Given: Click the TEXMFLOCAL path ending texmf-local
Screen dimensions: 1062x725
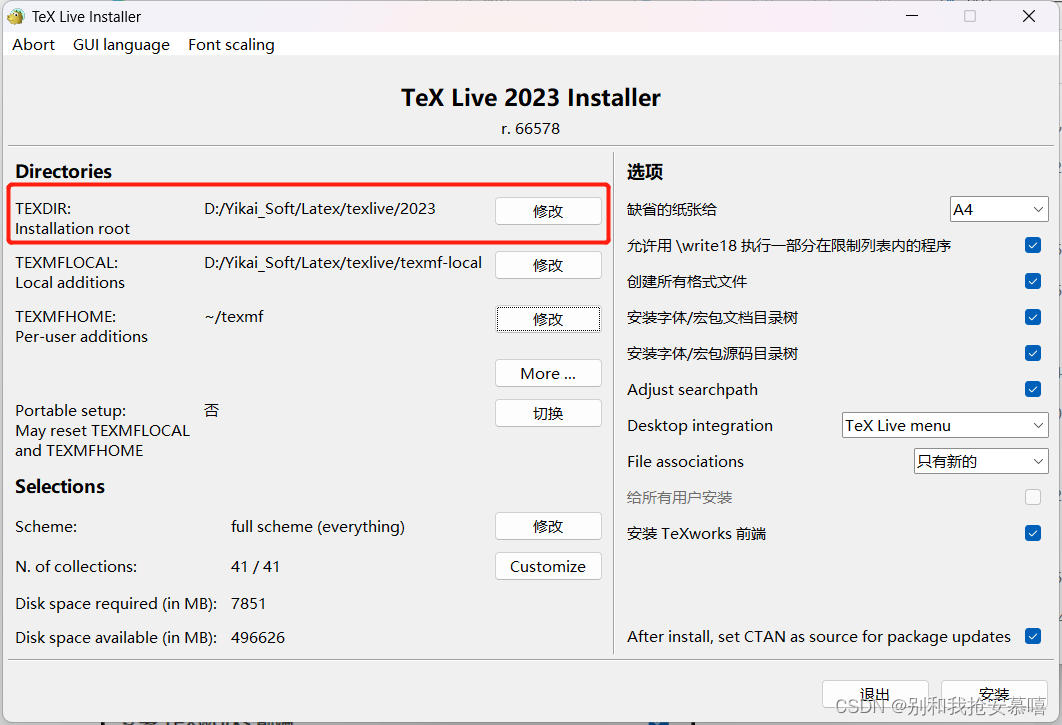Looking at the screenshot, I should [x=343, y=263].
